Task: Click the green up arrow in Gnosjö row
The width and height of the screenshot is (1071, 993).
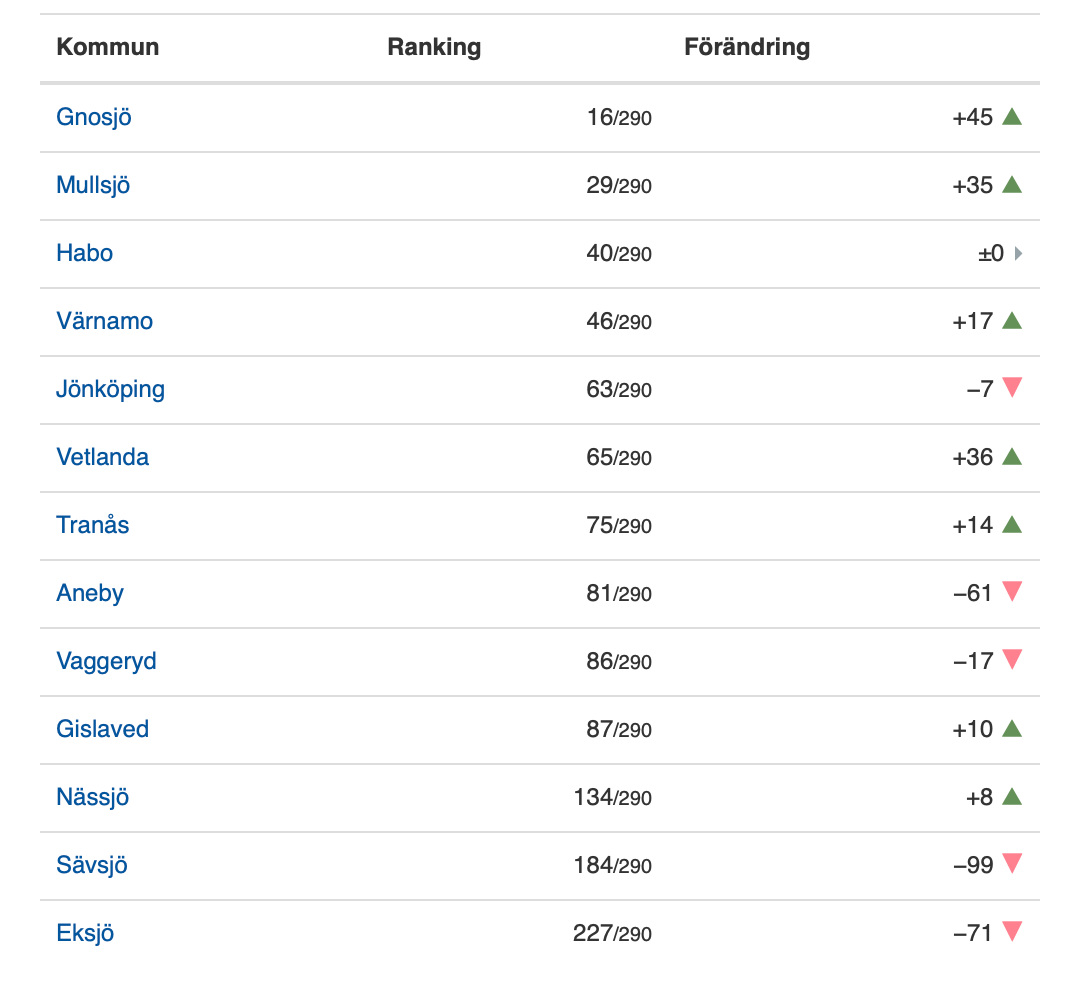Action: [x=1011, y=117]
